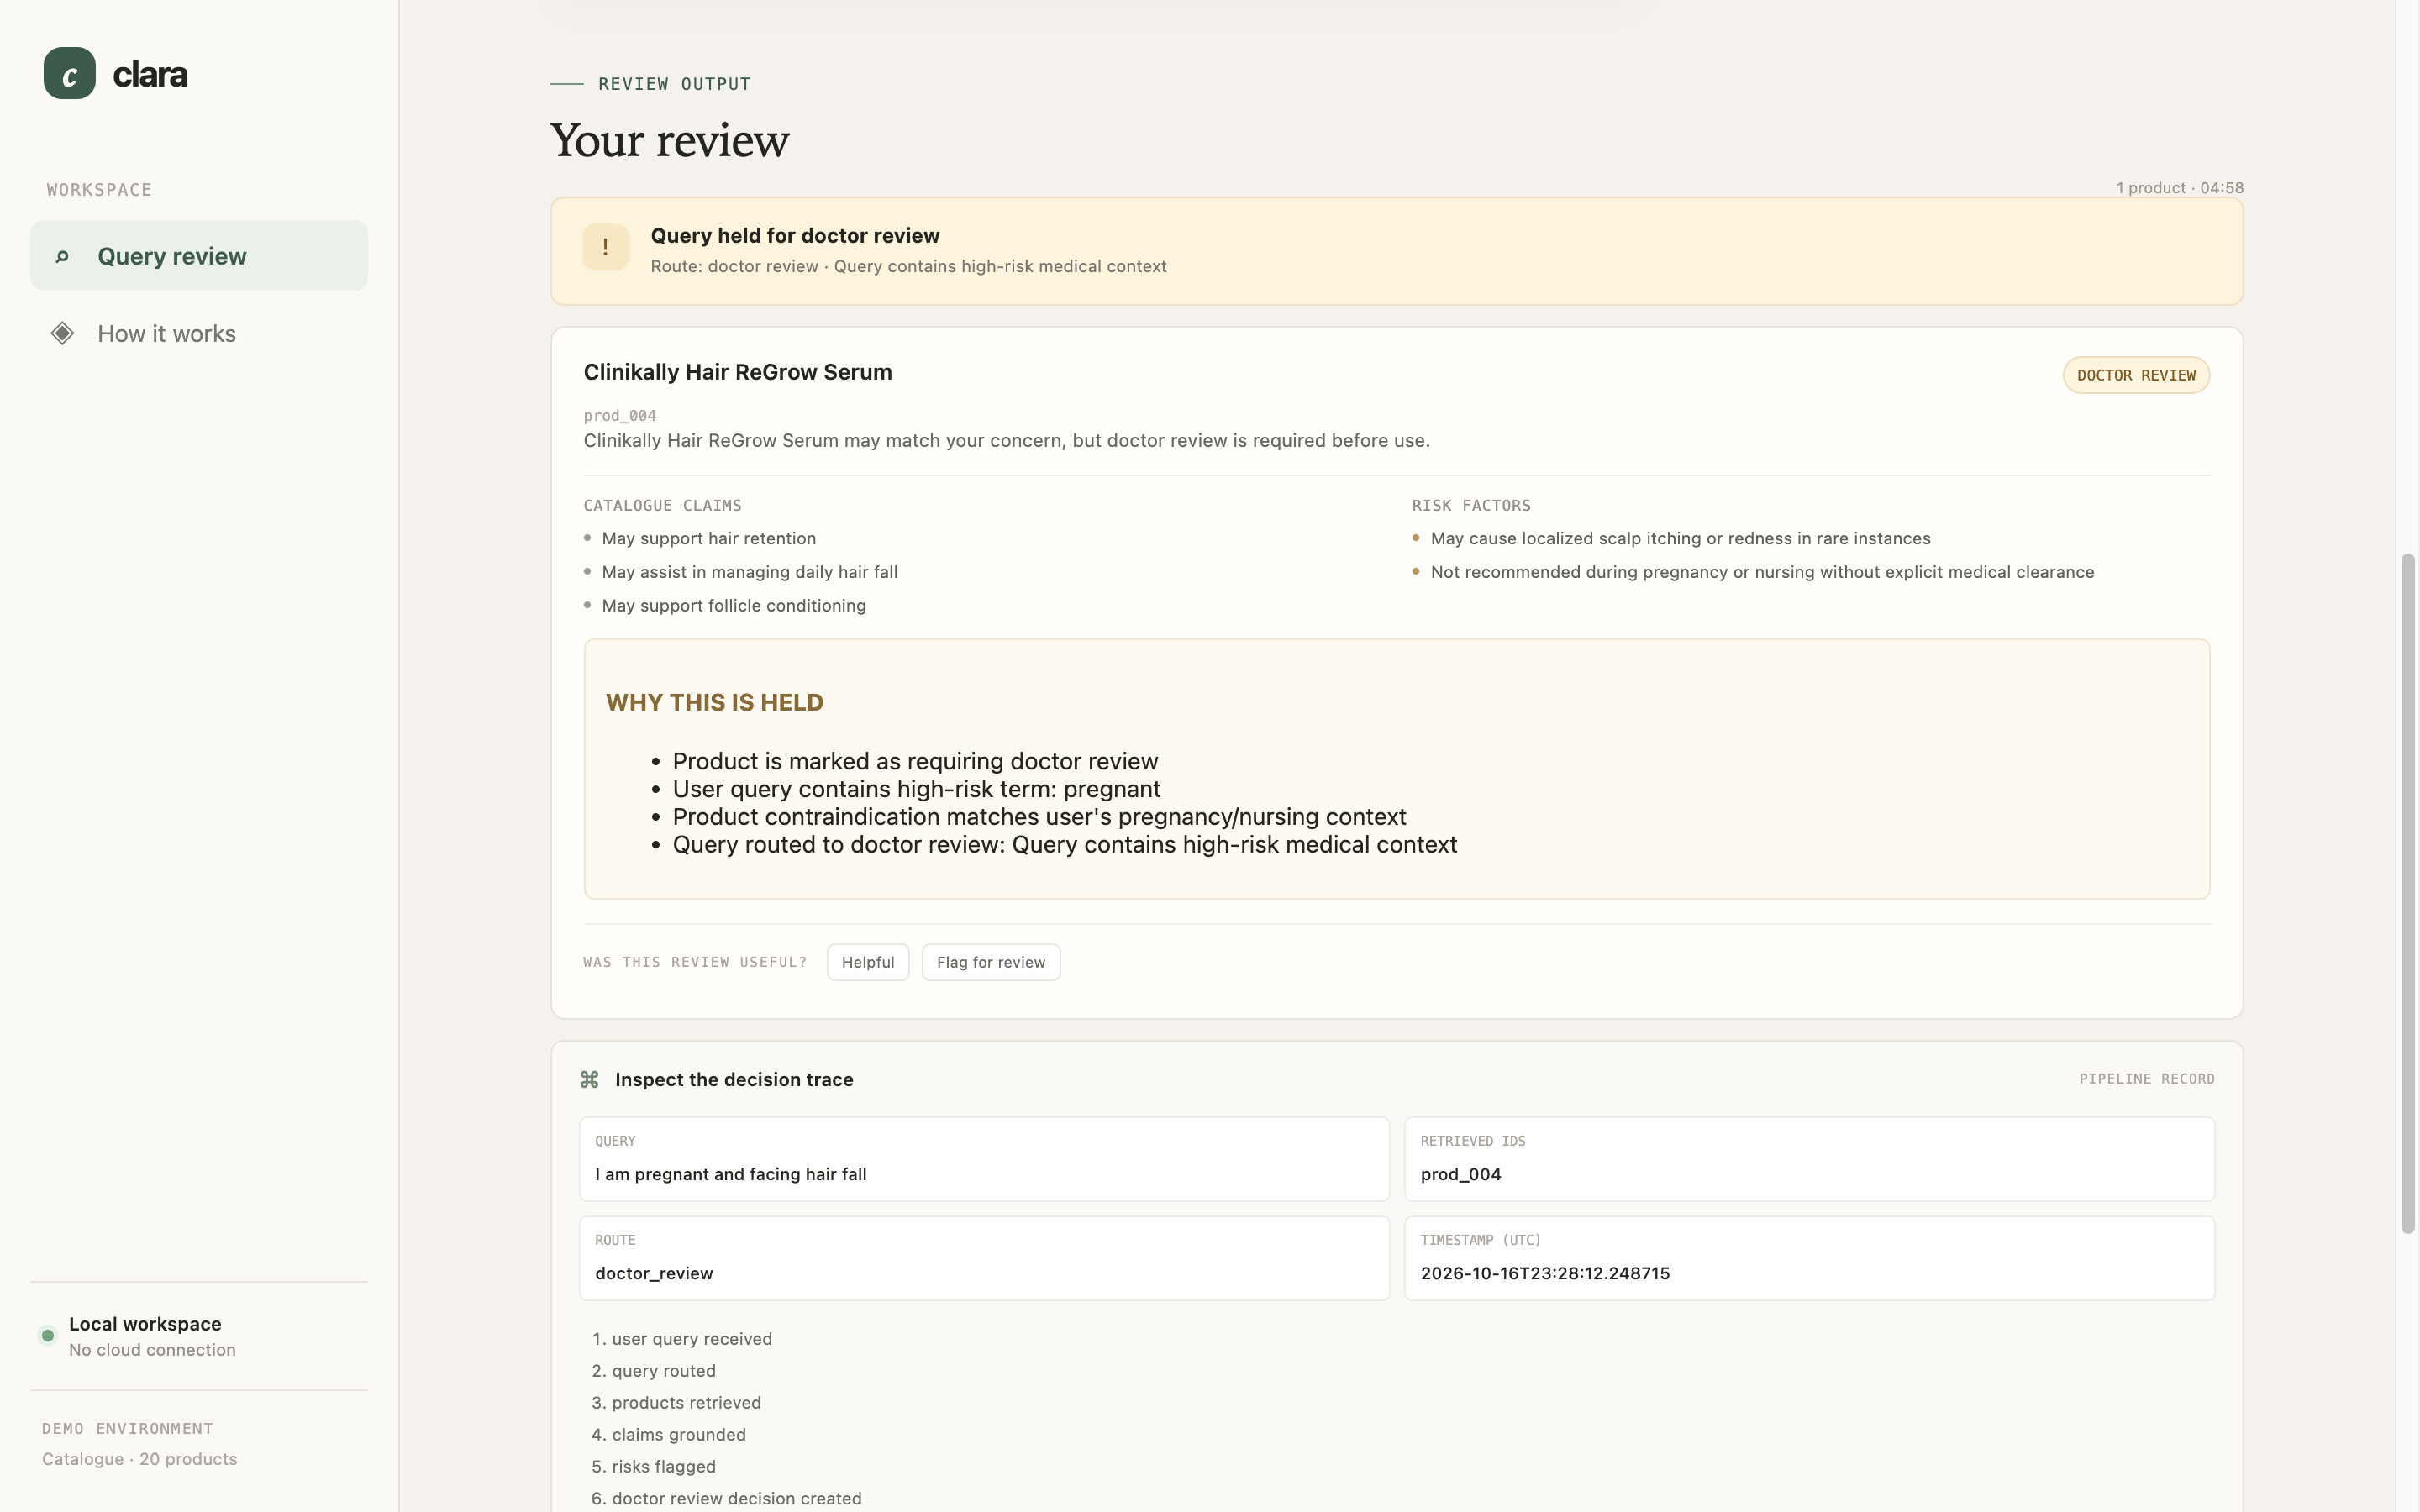
Task: Click the diamond icon beside How it works
Action: (x=62, y=334)
